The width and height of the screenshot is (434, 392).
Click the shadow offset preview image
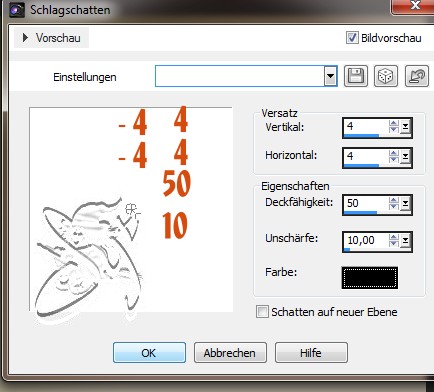click(x=131, y=210)
